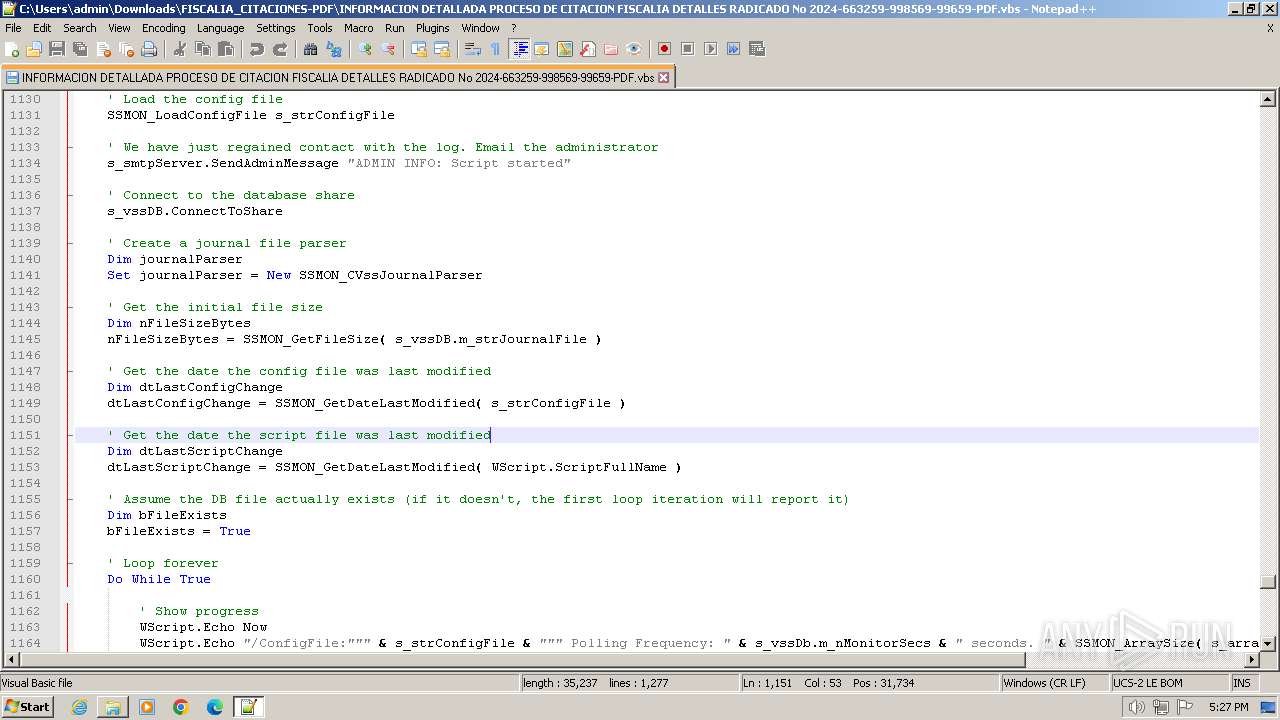This screenshot has height=720, width=1280.
Task: Open the Document Map icon
Action: pos(565,49)
